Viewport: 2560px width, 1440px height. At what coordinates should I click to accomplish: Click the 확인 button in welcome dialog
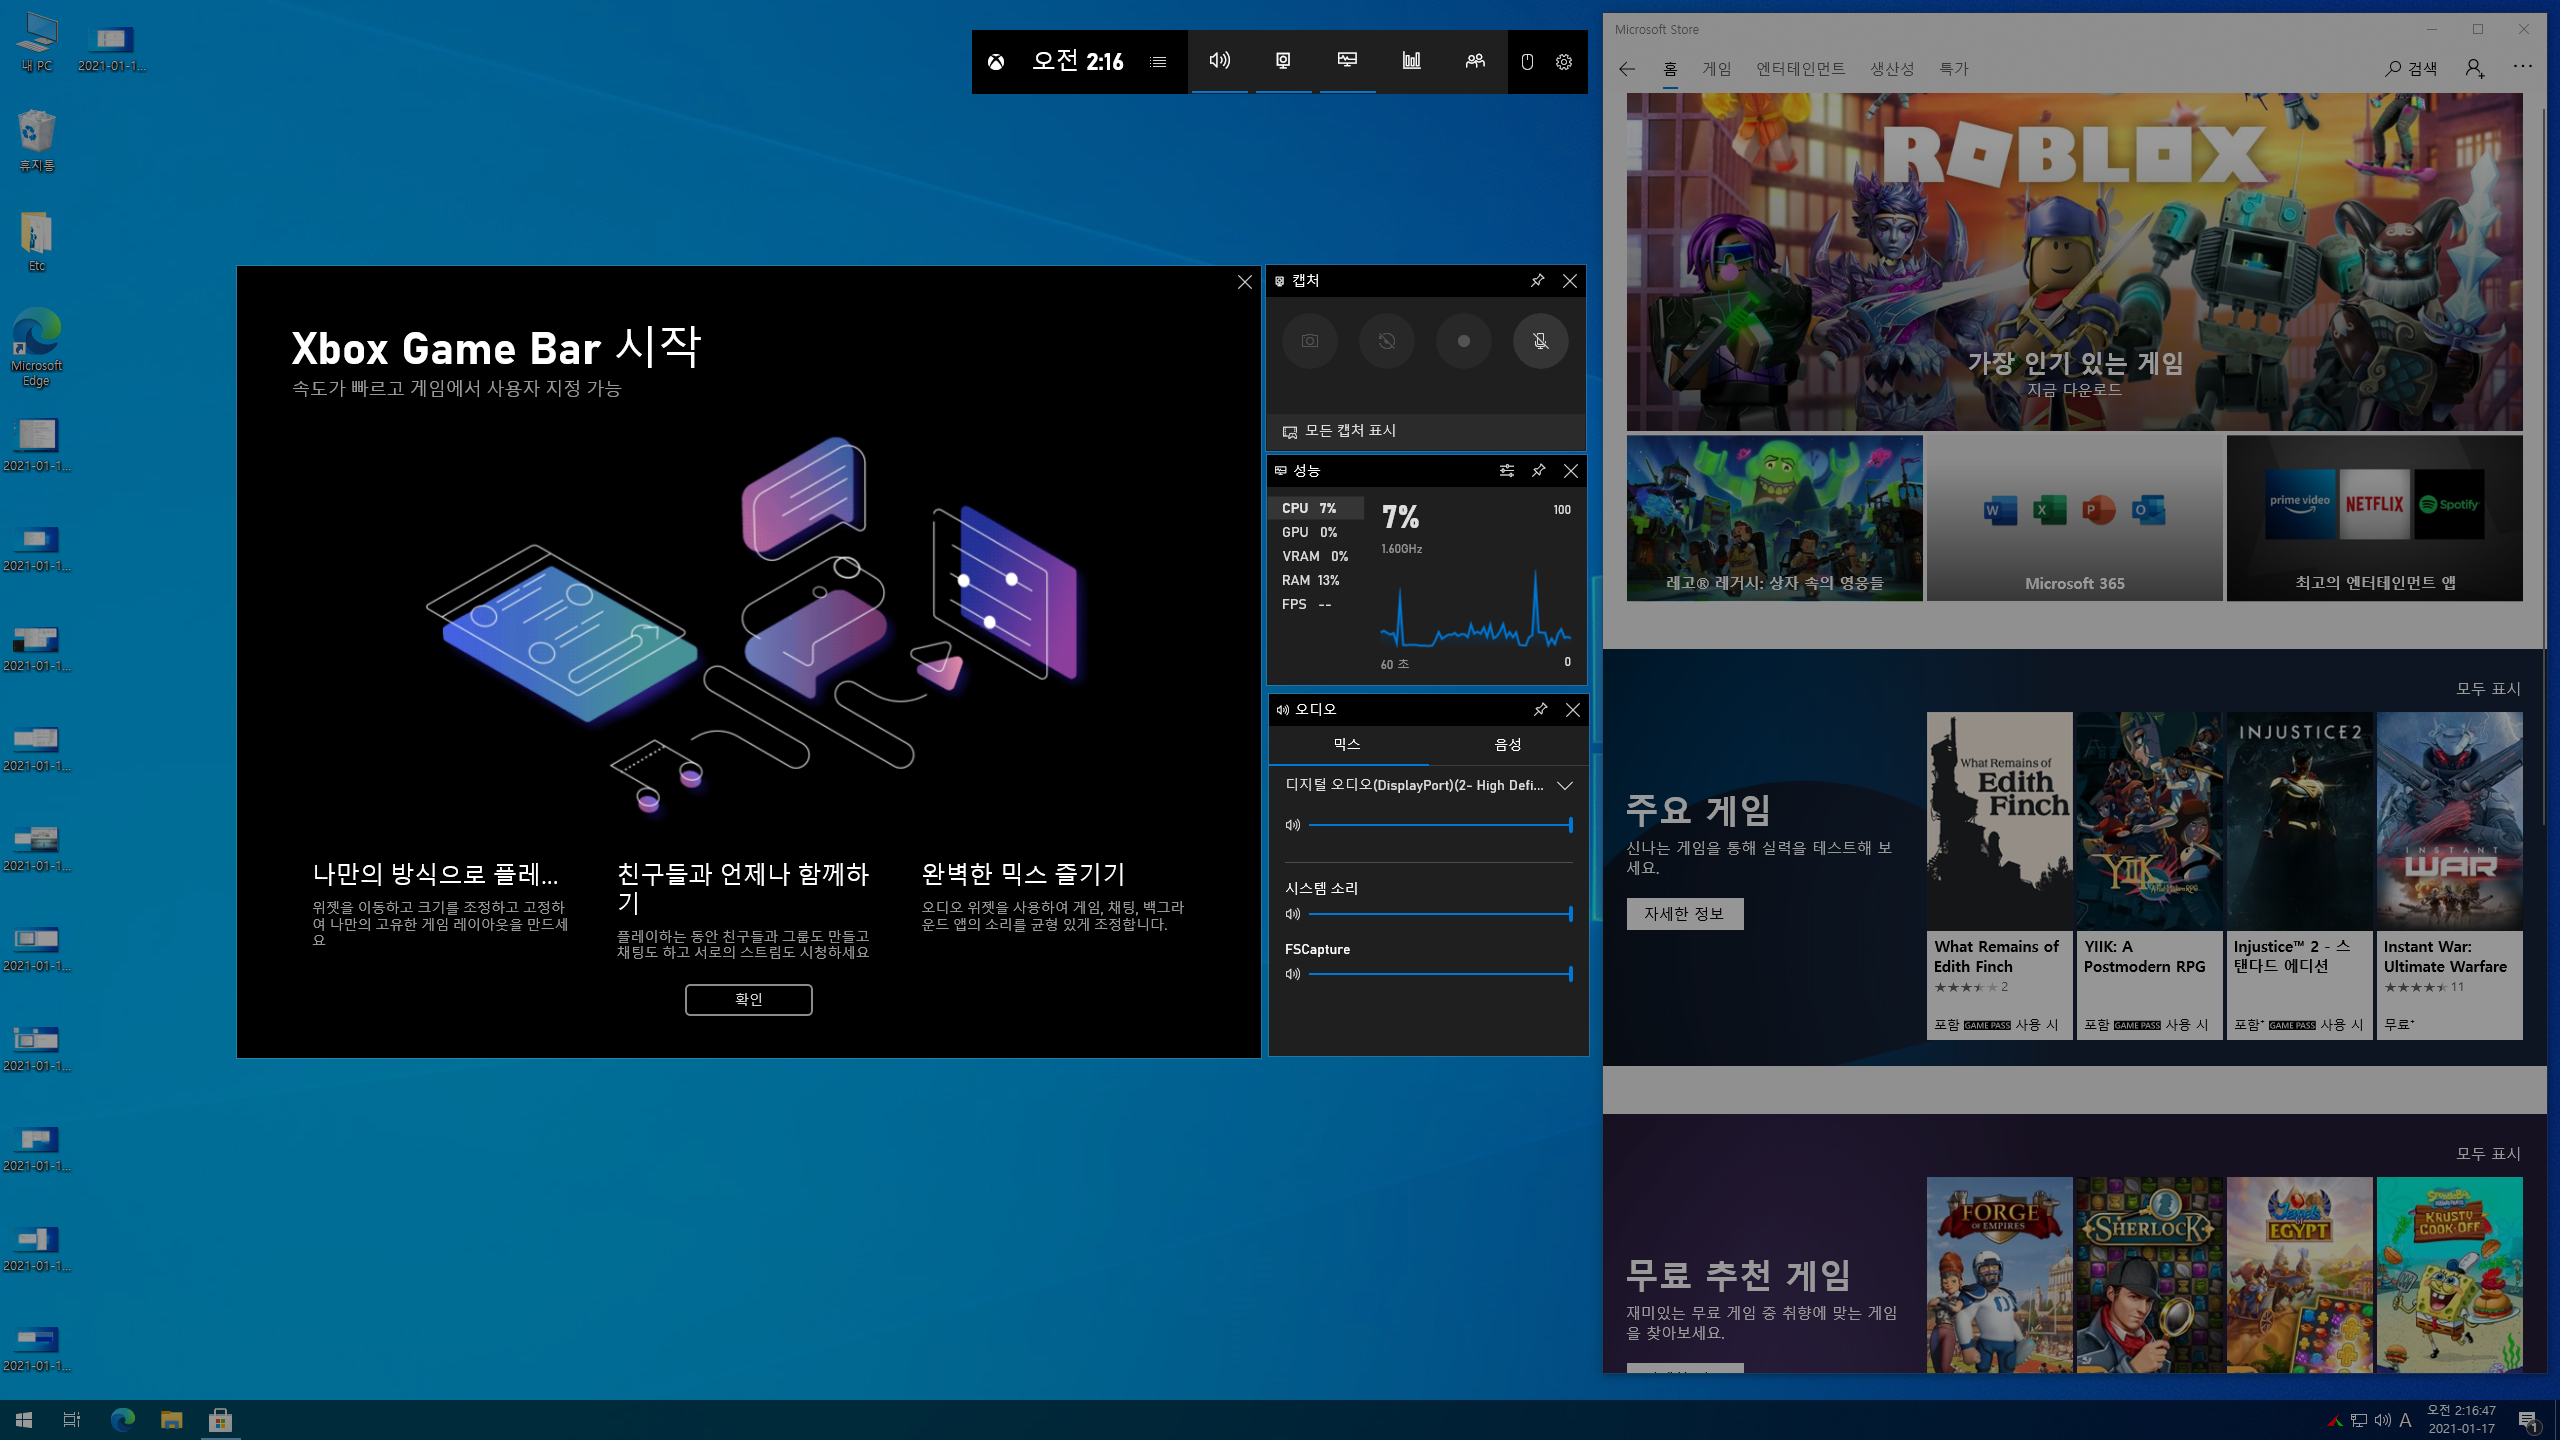click(x=748, y=1000)
